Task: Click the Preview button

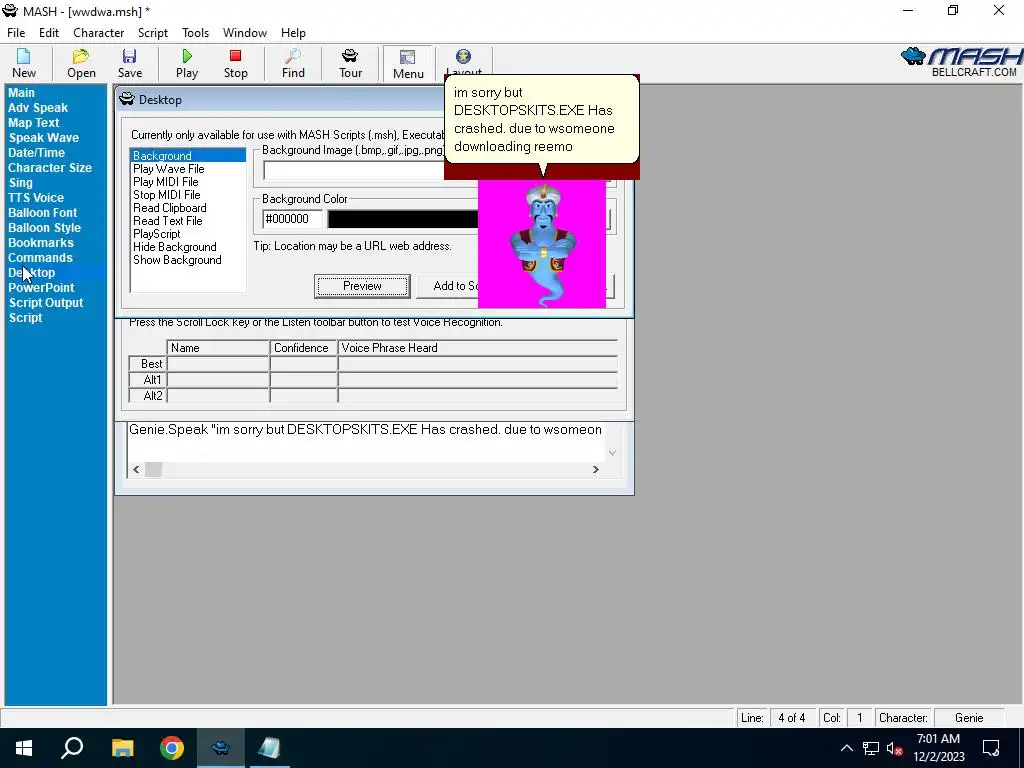Action: (362, 286)
